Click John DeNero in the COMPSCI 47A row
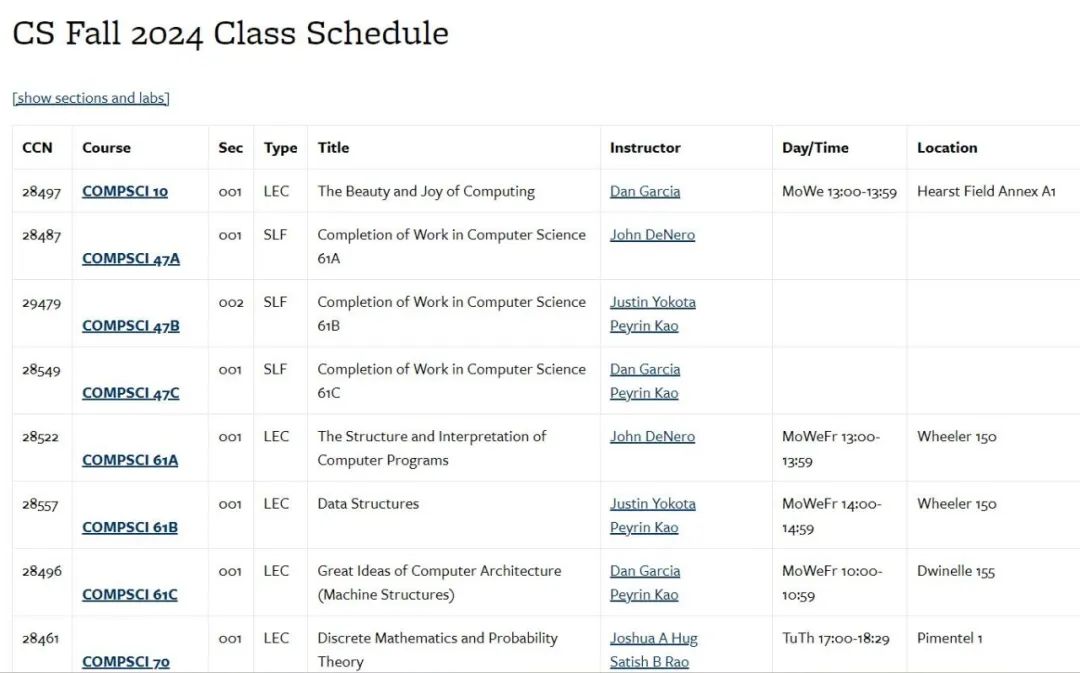 (x=652, y=235)
